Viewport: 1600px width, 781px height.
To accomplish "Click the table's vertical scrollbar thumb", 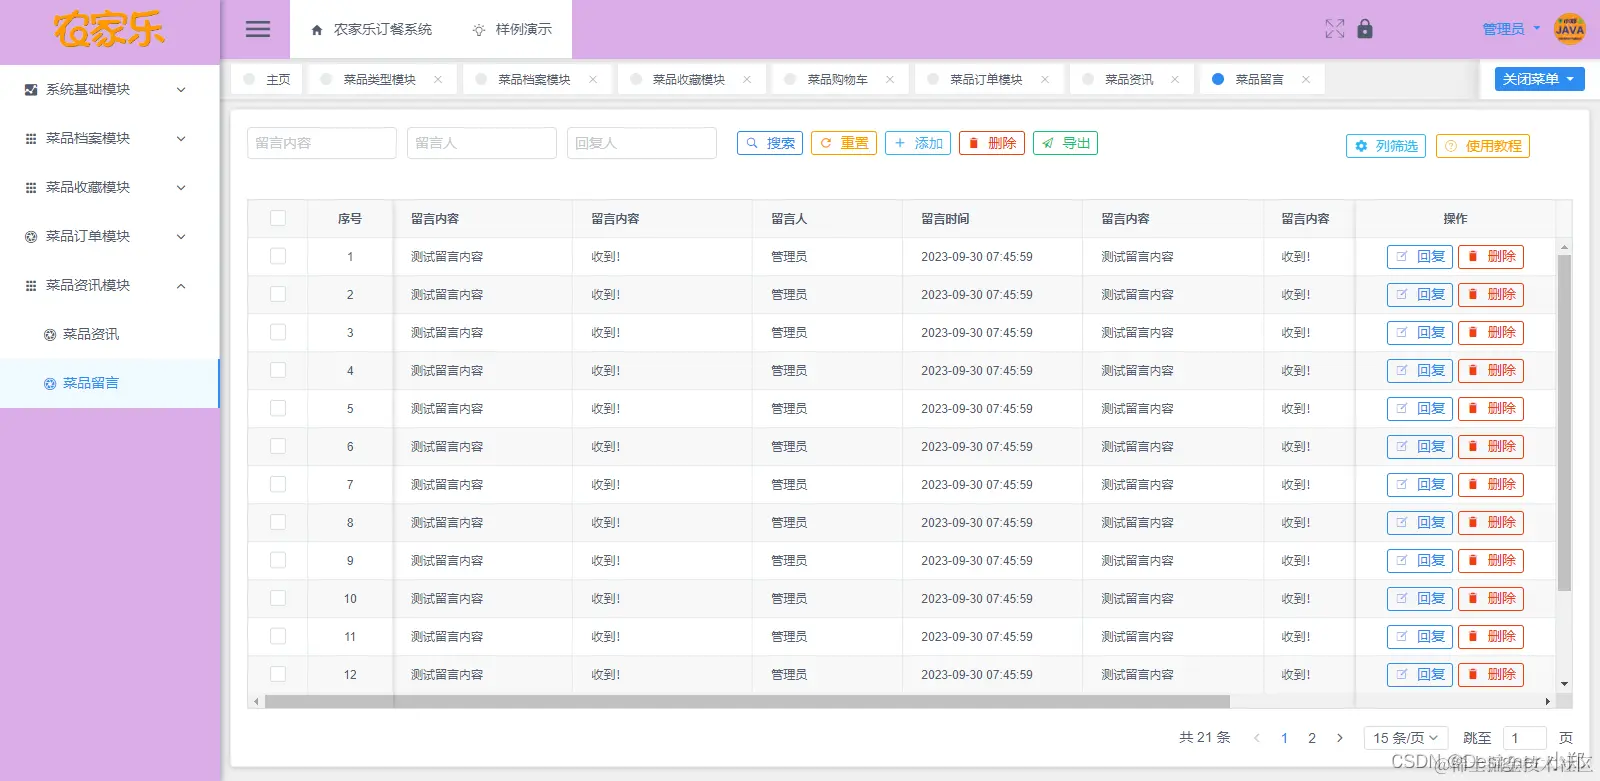I will [x=1564, y=423].
